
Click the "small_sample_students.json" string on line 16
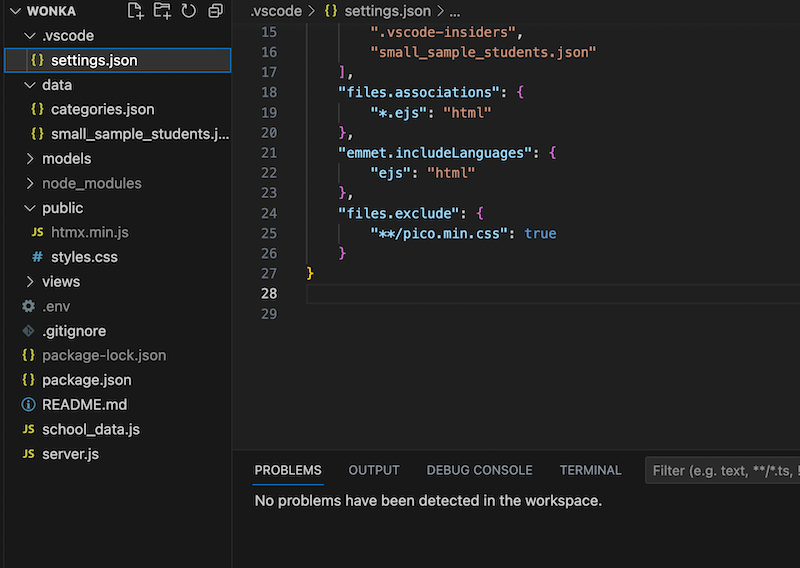[x=483, y=52]
